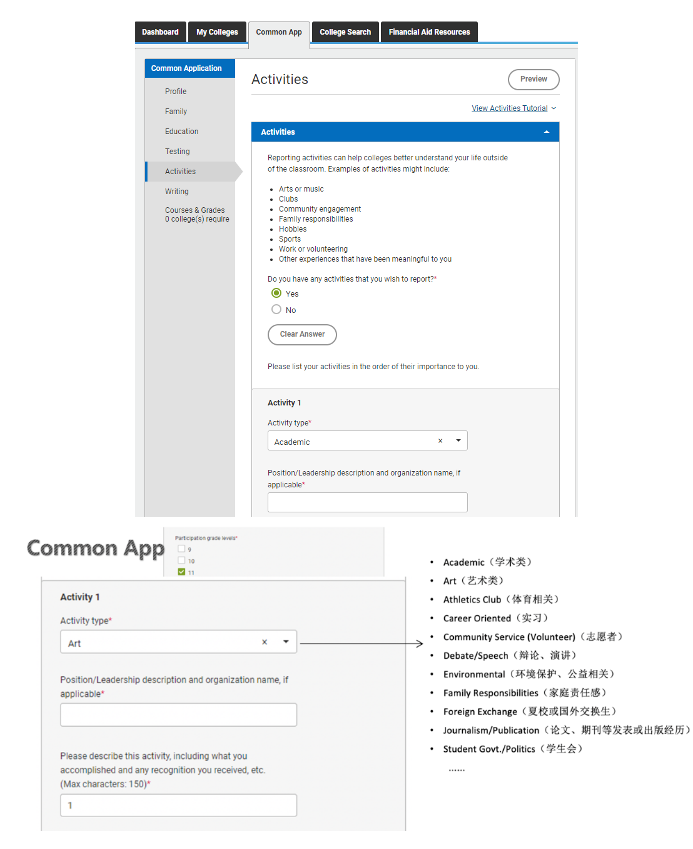This screenshot has width=693, height=849.
Task: Click the 'Activity 1' heading in upper form
Action: click(x=284, y=403)
